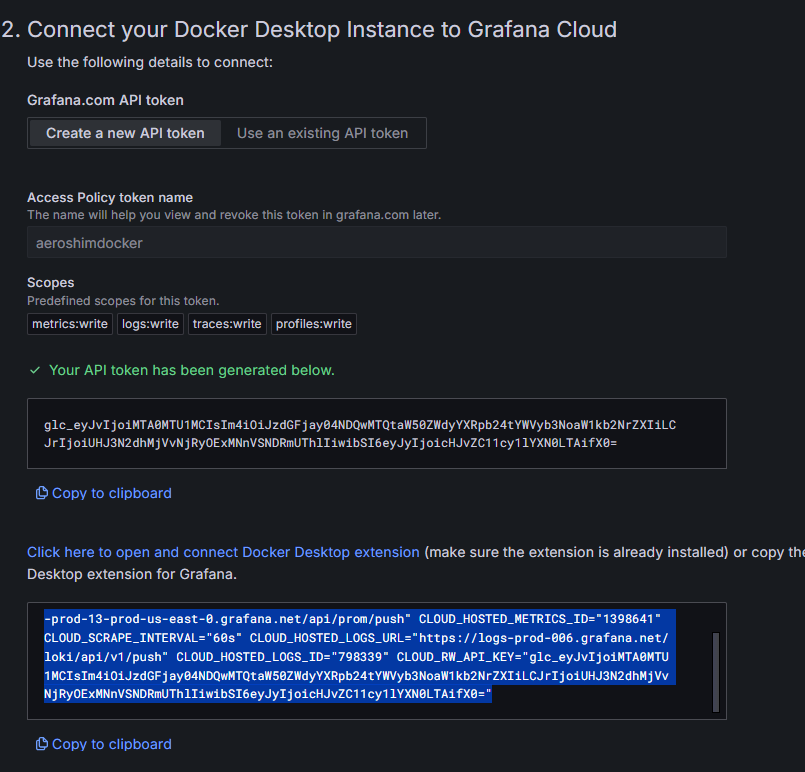Open the Docker Desktop extension connect link
This screenshot has height=772, width=805.
point(223,552)
